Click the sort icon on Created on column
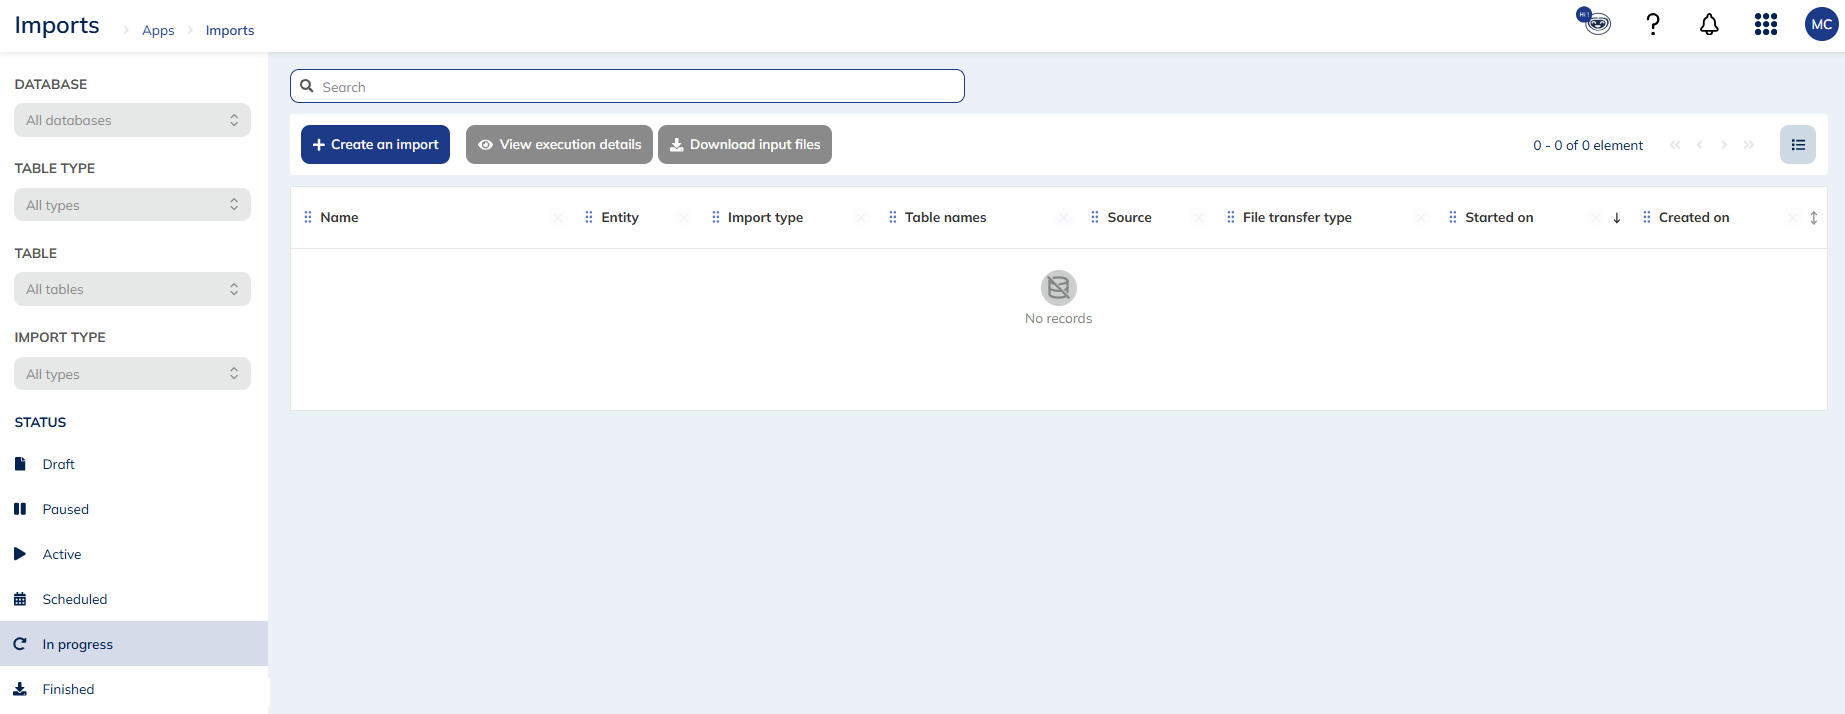Viewport: 1845px width, 714px height. pyautogui.click(x=1813, y=218)
